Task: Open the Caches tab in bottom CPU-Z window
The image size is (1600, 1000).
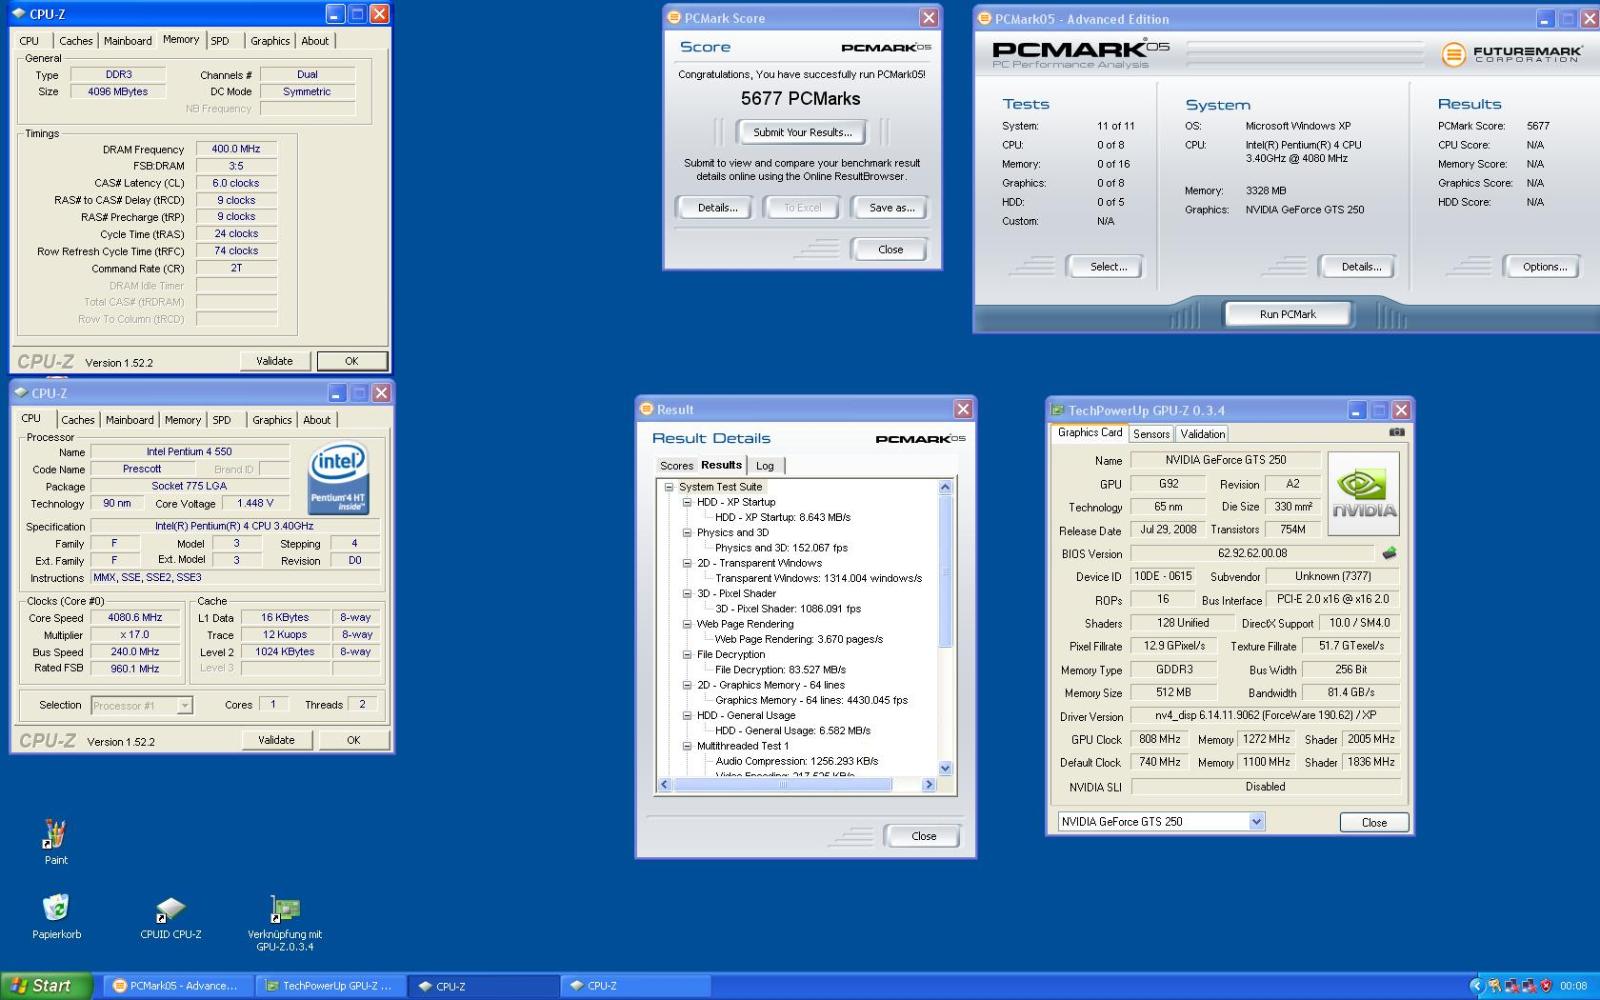Action: [78, 420]
